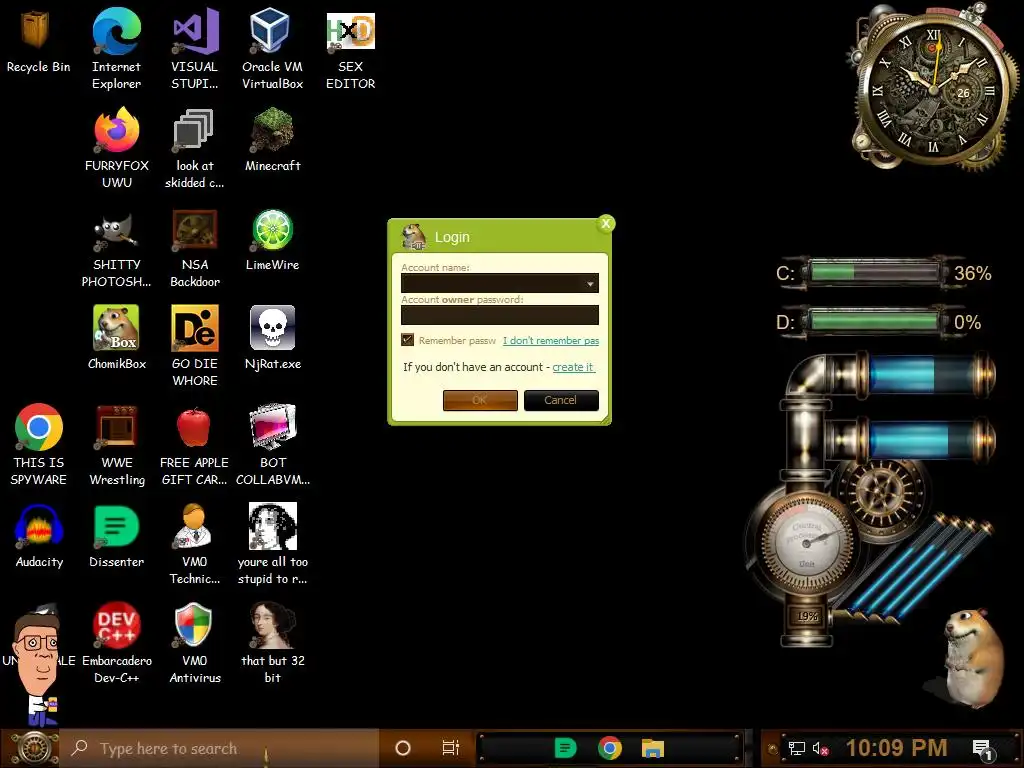The width and height of the screenshot is (1024, 768).
Task: Click the Account owner password field
Action: pos(500,315)
